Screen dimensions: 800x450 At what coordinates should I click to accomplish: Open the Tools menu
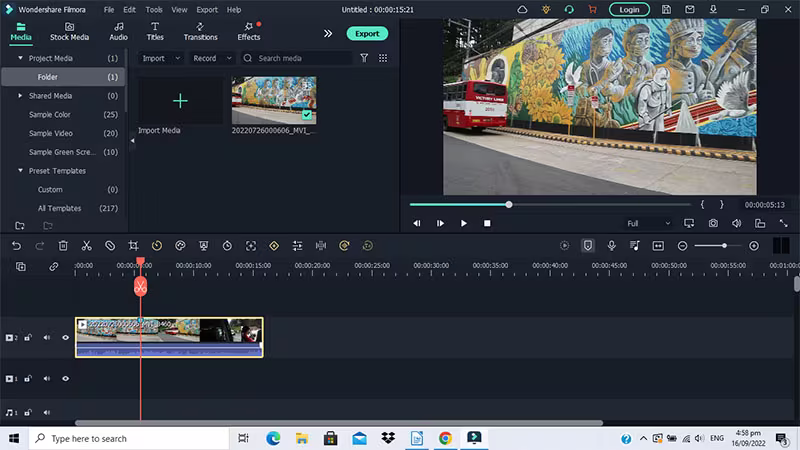(x=154, y=10)
